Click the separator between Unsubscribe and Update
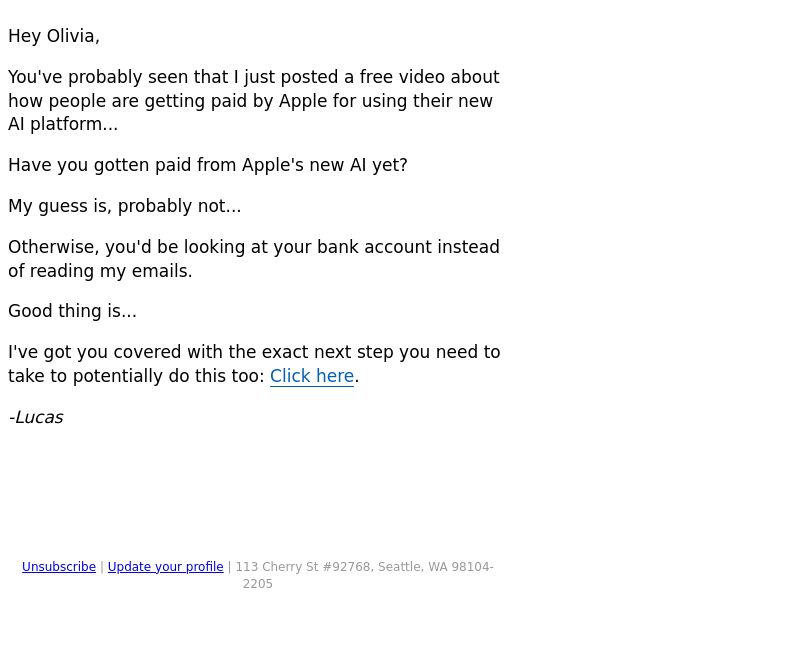The width and height of the screenshot is (800, 670). click(x=102, y=567)
